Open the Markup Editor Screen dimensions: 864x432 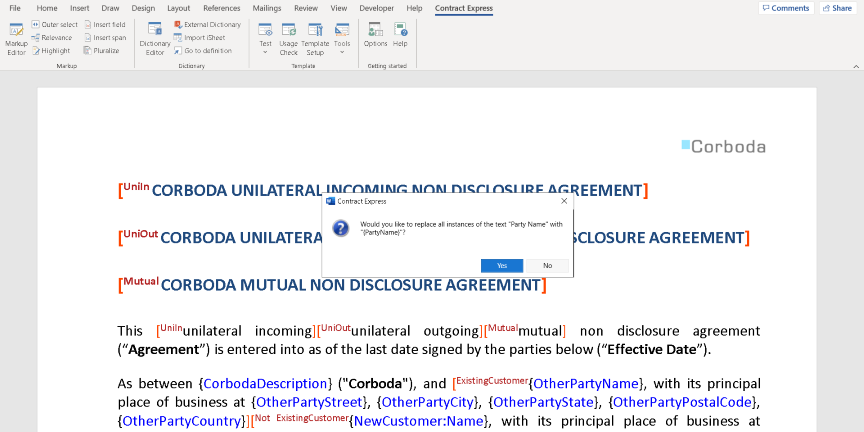[16, 39]
